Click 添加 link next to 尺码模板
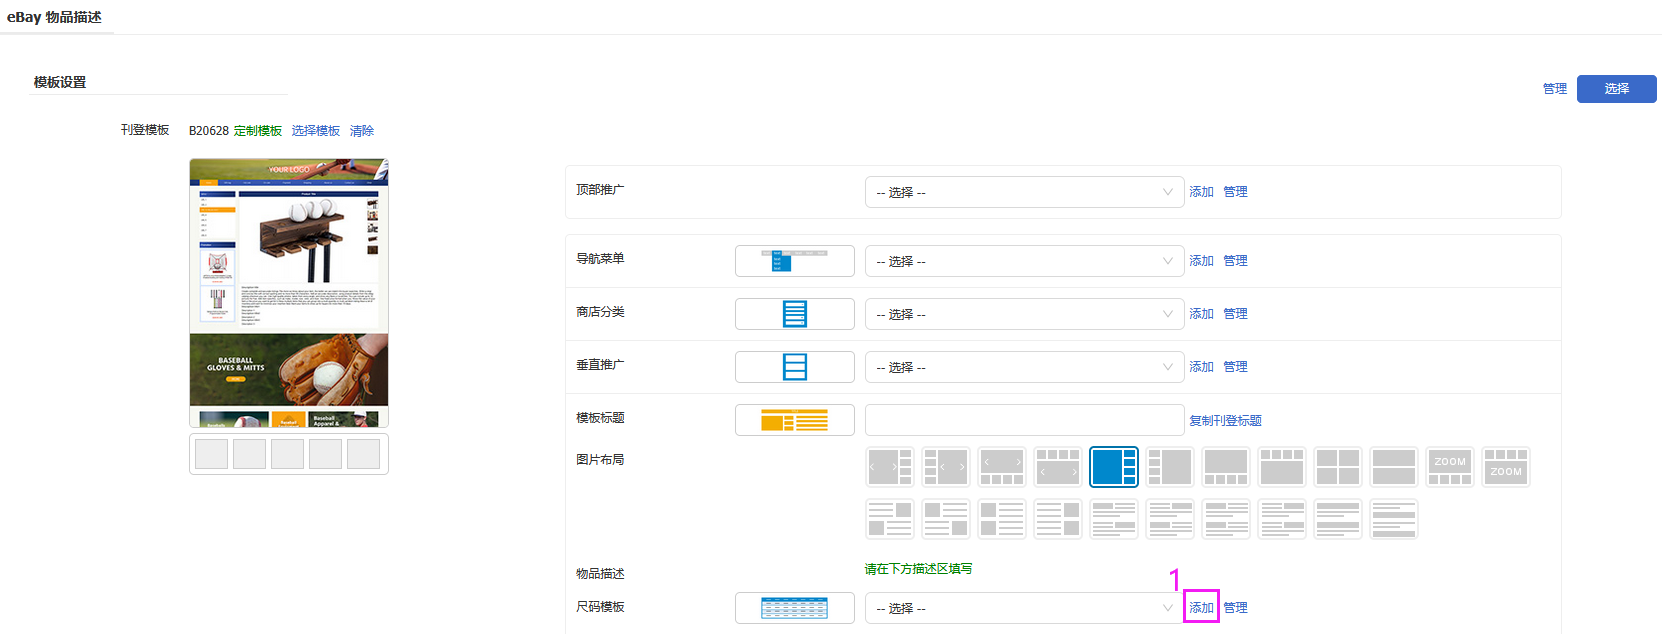The image size is (1662, 634). point(1201,608)
